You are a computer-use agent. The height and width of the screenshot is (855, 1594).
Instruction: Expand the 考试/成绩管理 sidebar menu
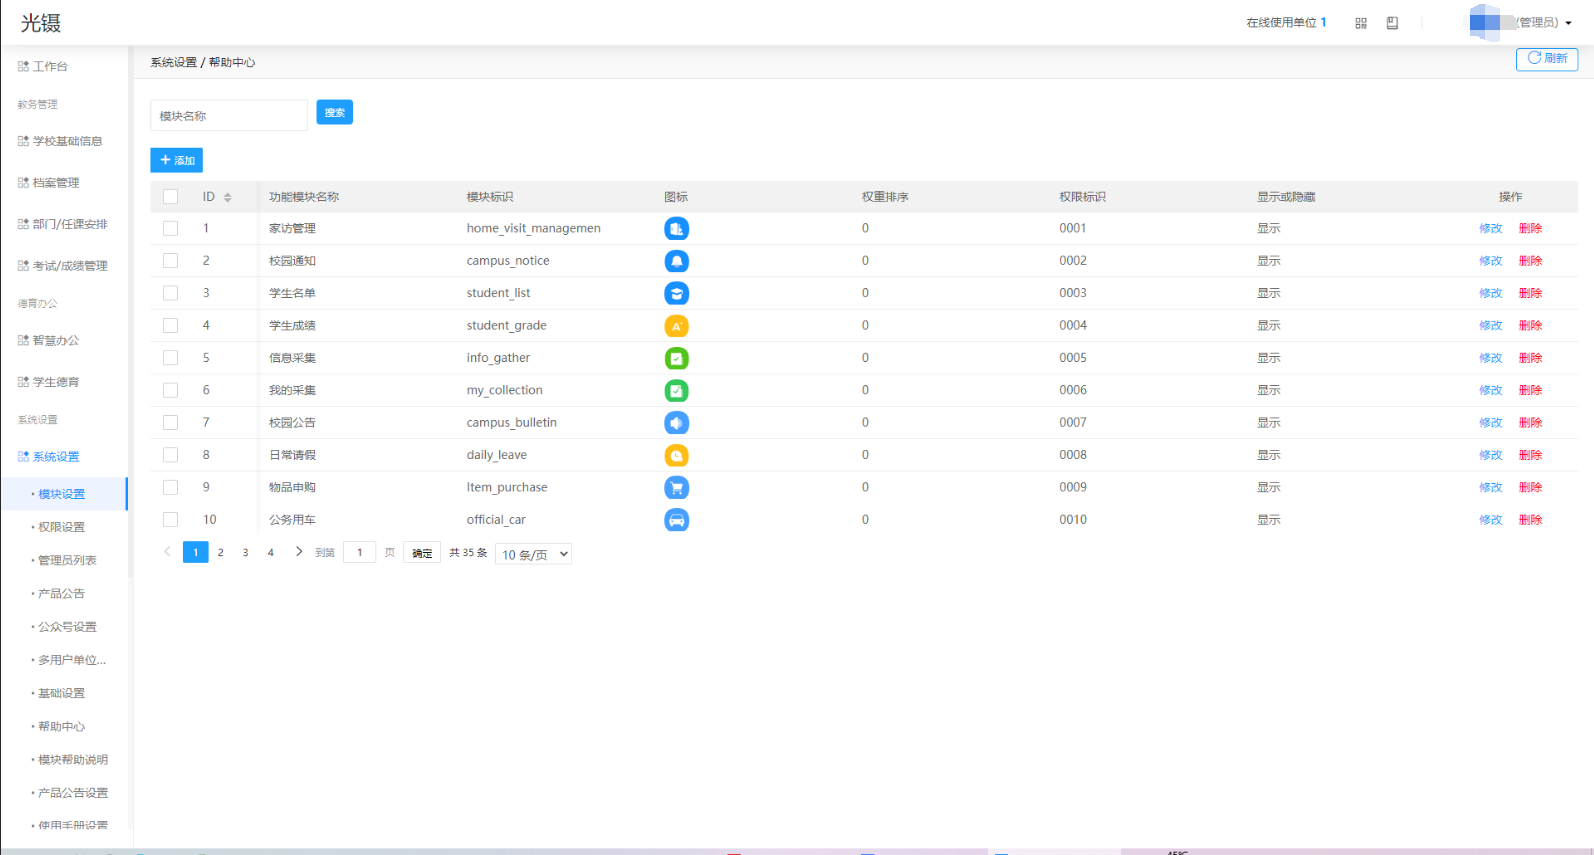64,266
